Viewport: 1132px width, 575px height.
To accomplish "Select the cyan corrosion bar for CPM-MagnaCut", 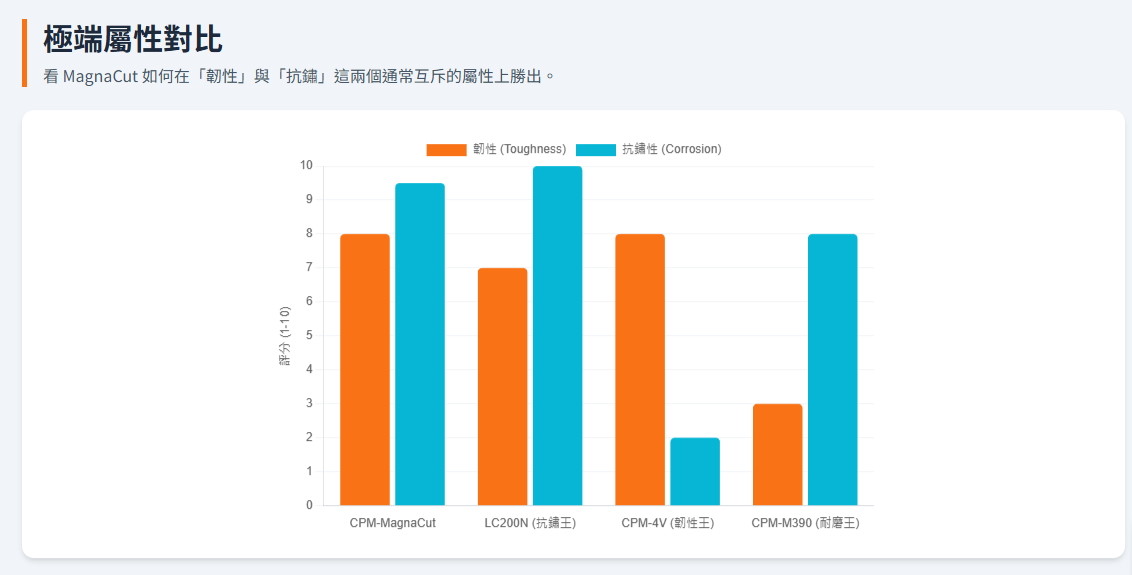I will point(420,344).
